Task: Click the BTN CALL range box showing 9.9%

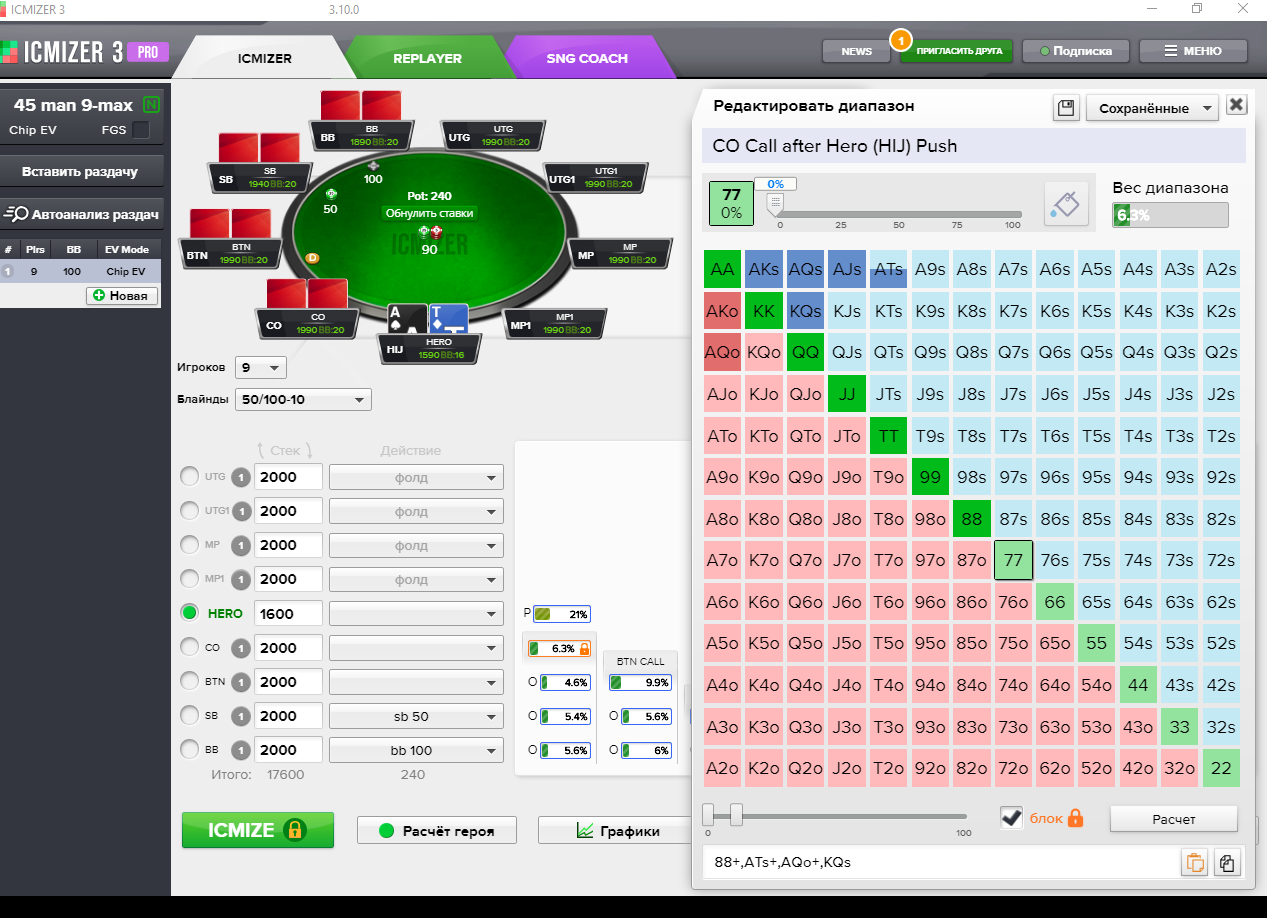Action: pyautogui.click(x=640, y=682)
